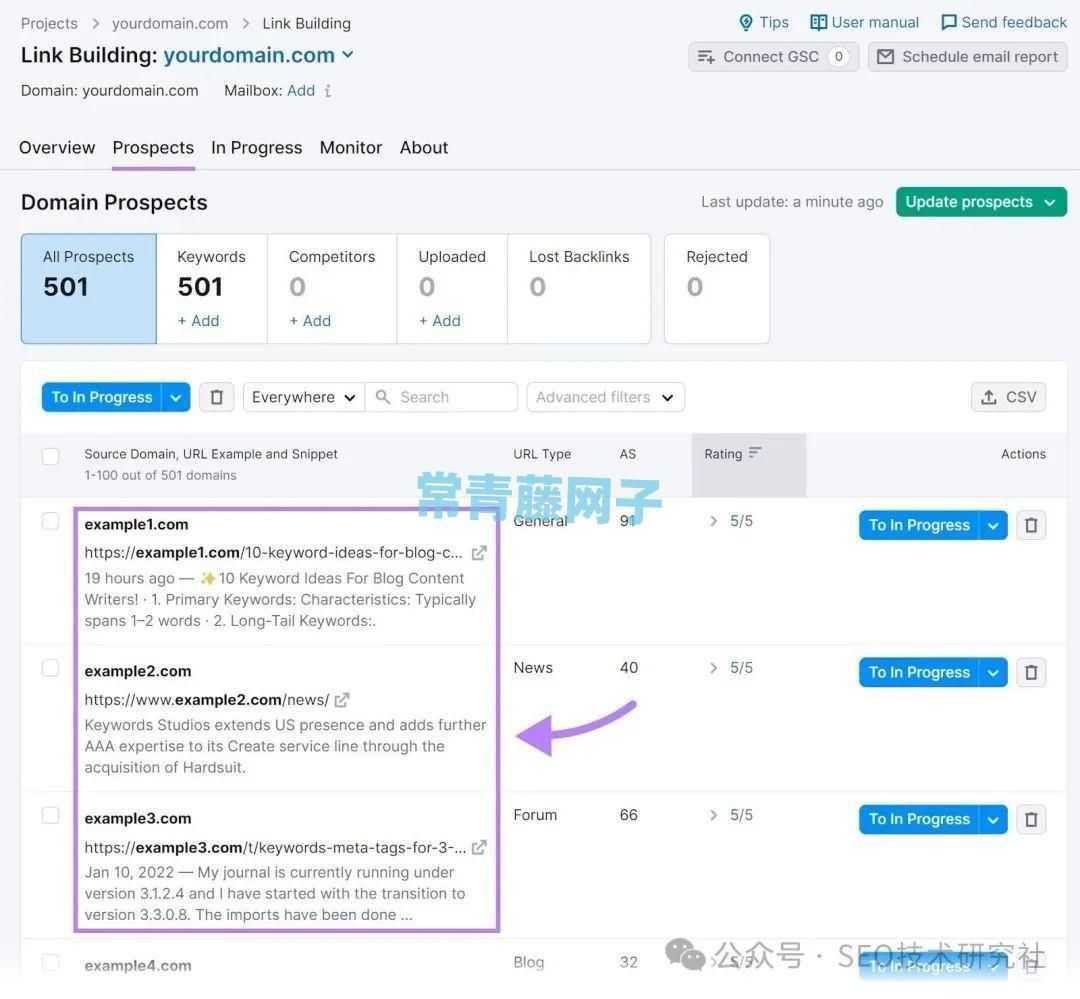The height and width of the screenshot is (999, 1080).
Task: Select the All Prospects 501 card
Action: coord(89,289)
